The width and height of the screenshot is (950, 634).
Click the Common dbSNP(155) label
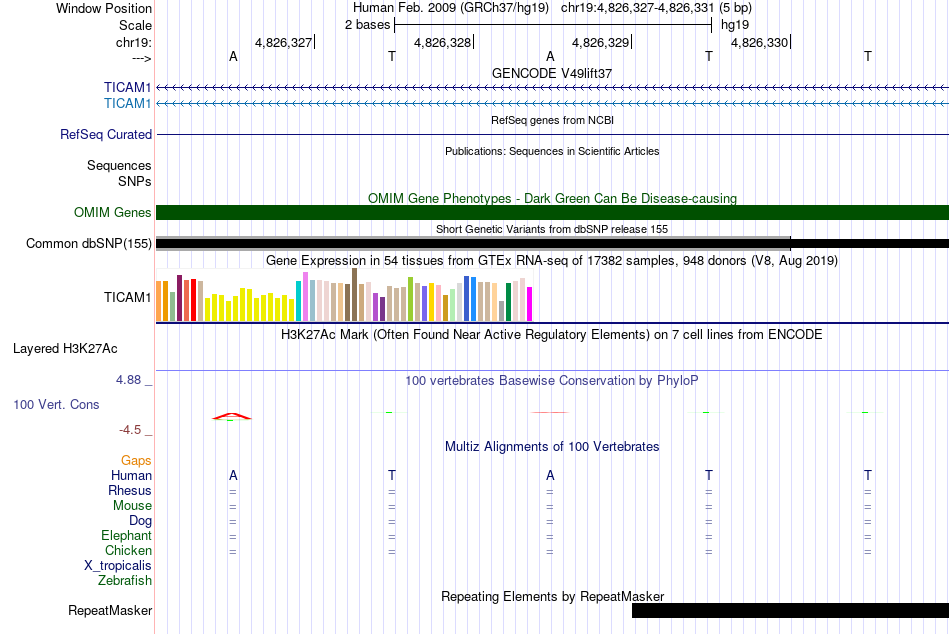(88, 244)
